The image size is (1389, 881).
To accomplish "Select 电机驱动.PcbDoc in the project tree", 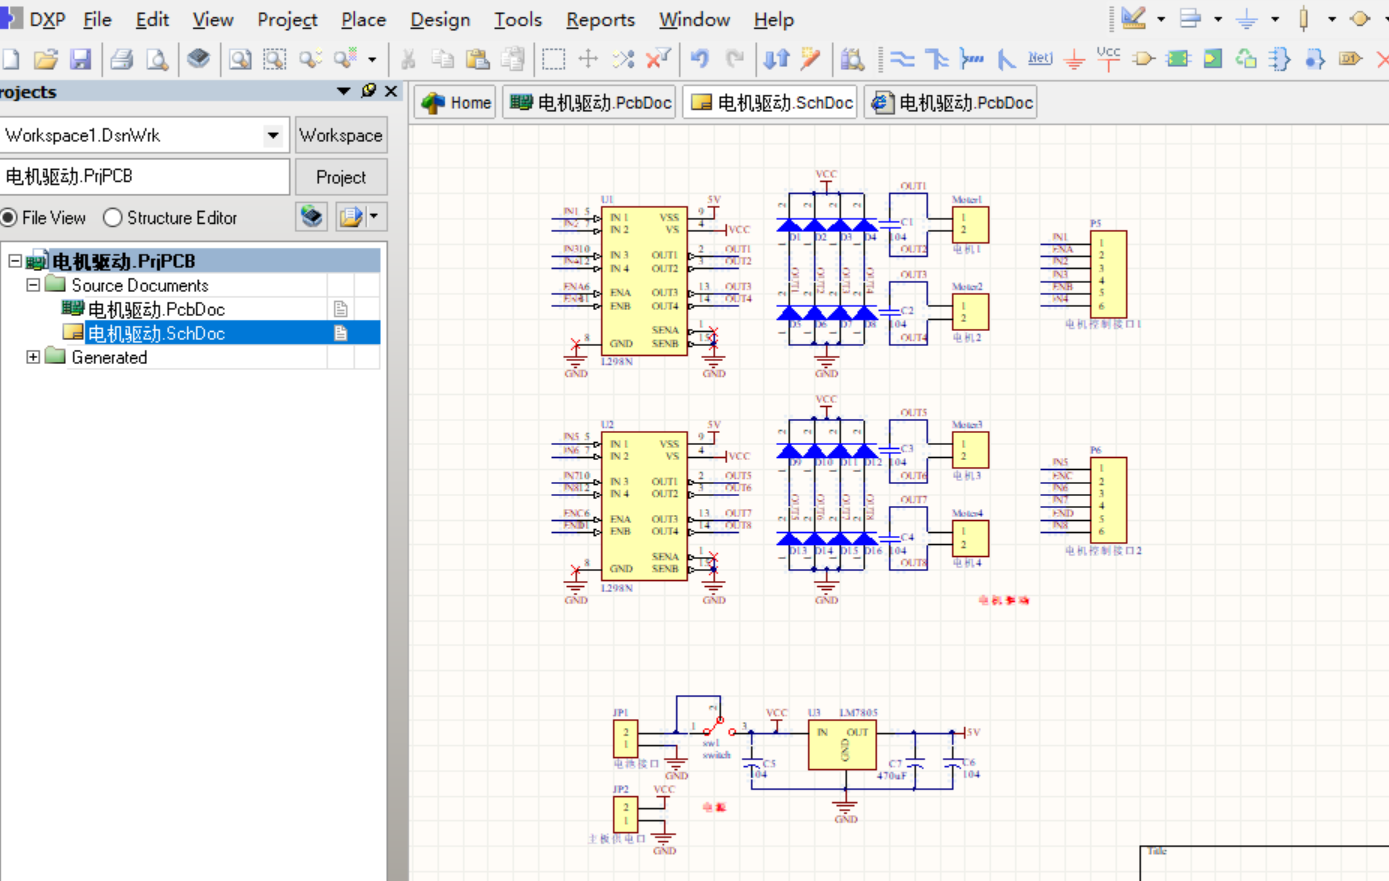I will click(x=155, y=310).
